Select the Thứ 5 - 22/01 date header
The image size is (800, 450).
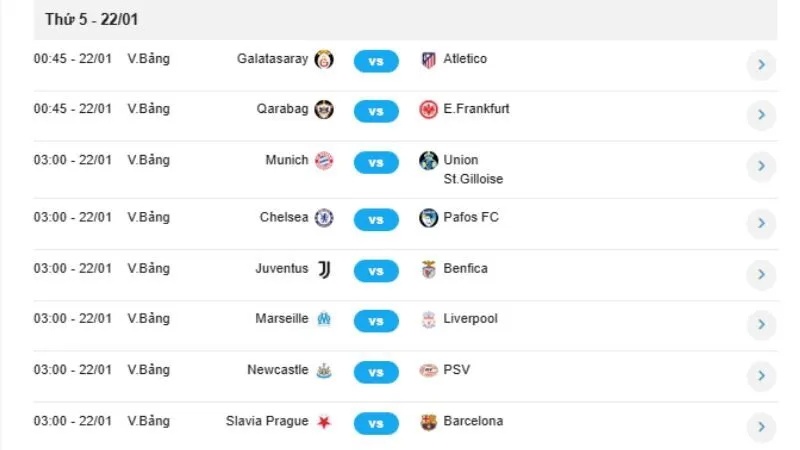click(98, 19)
